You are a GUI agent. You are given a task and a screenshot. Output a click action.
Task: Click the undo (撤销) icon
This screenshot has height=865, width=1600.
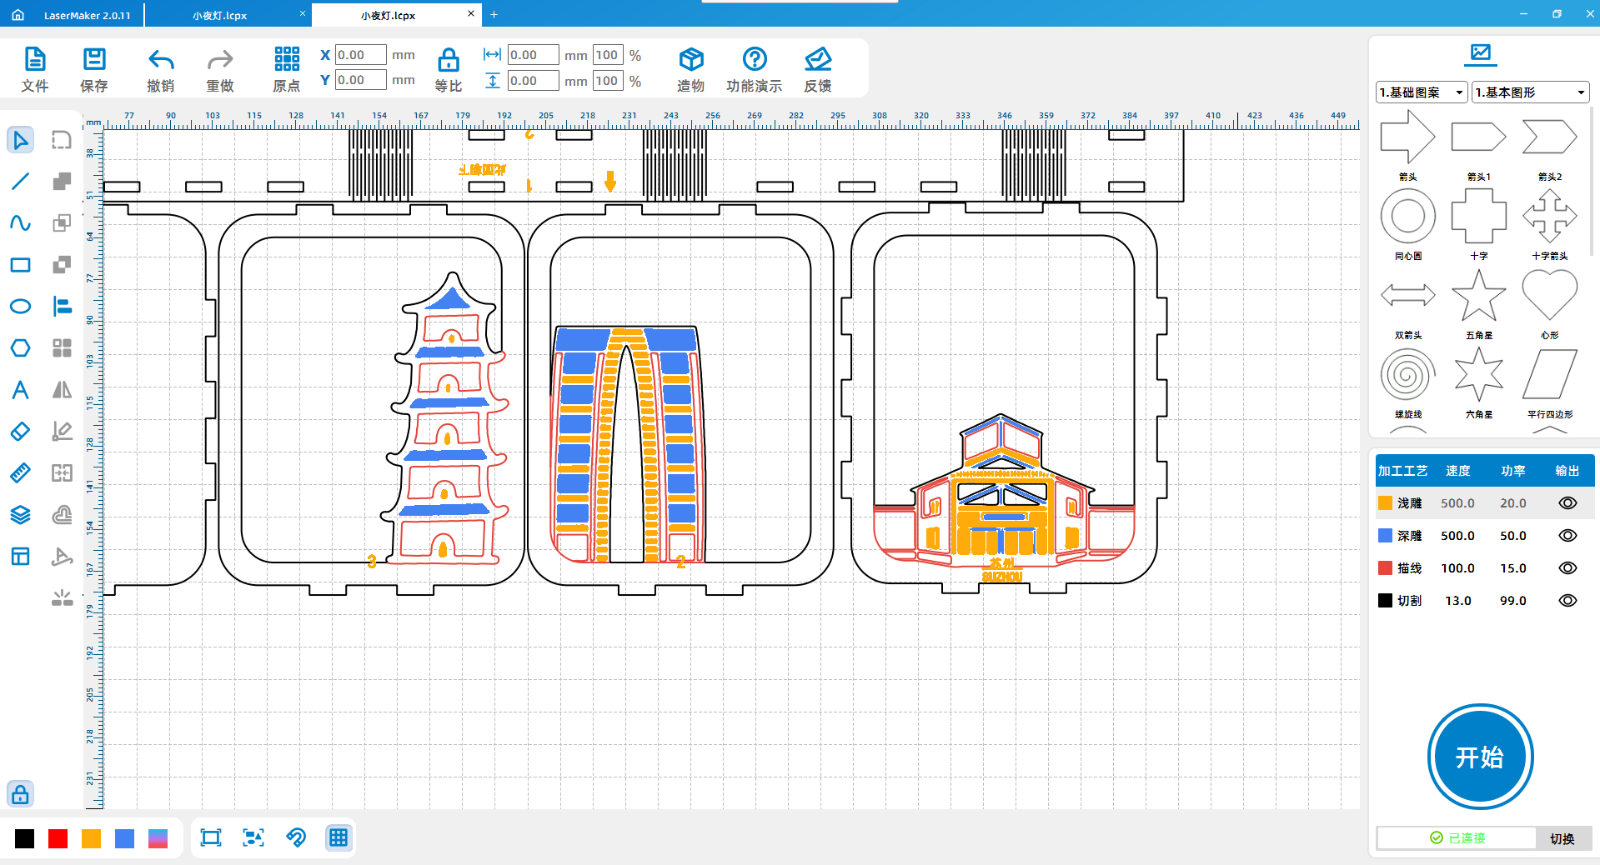(160, 60)
